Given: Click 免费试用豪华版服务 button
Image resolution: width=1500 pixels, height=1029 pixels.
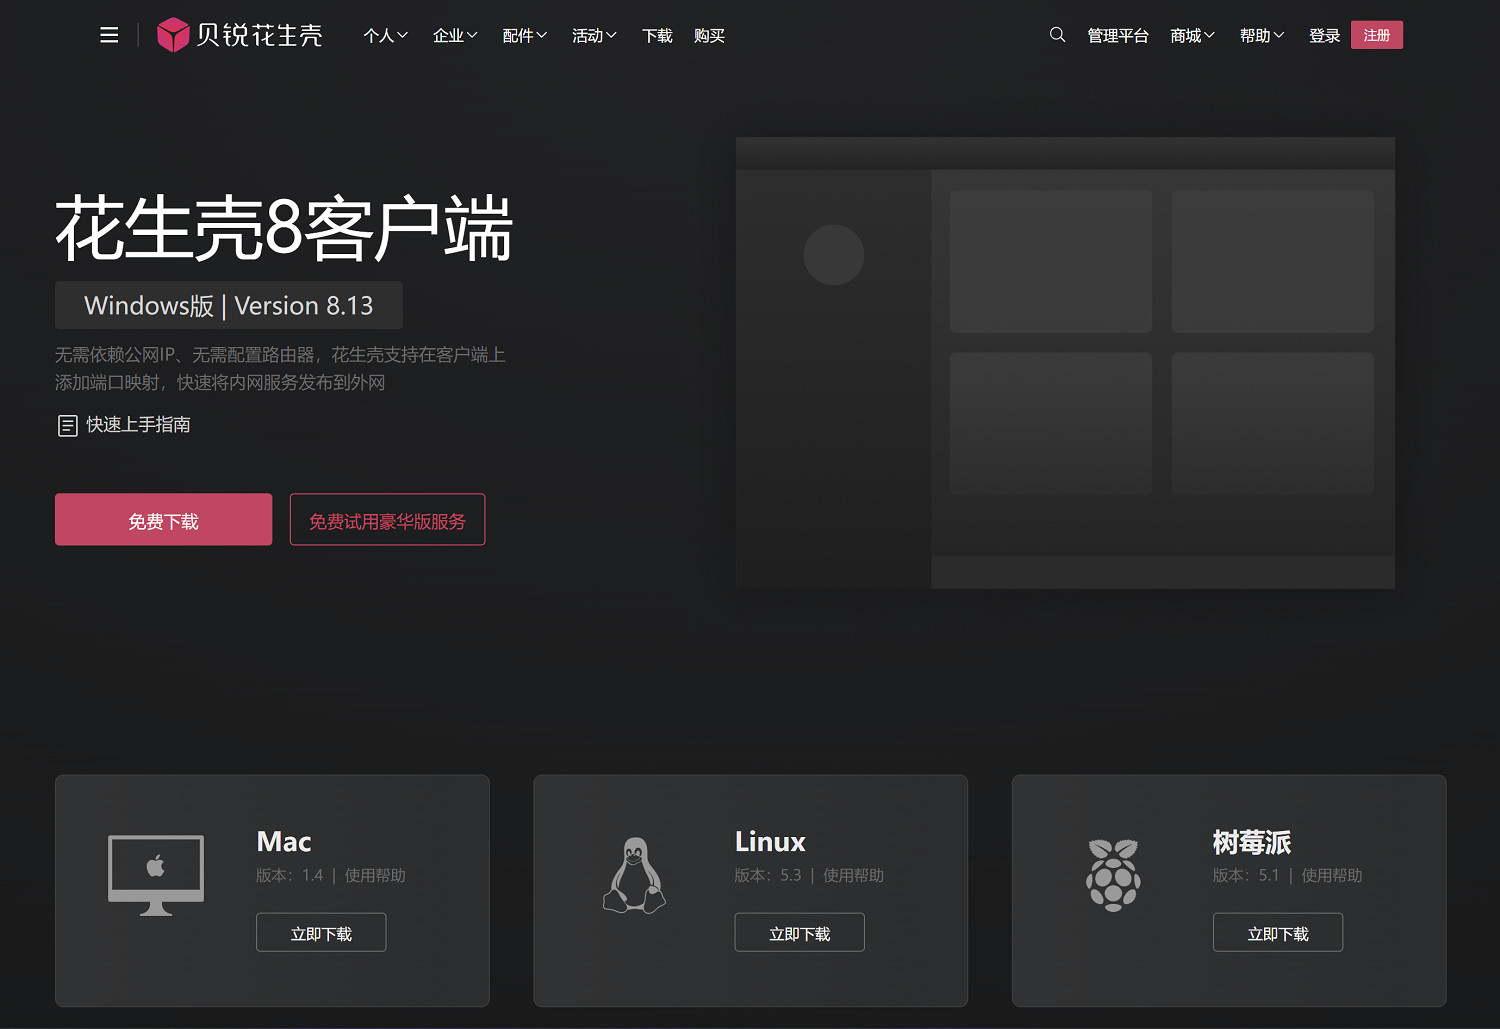Looking at the screenshot, I should point(387,520).
